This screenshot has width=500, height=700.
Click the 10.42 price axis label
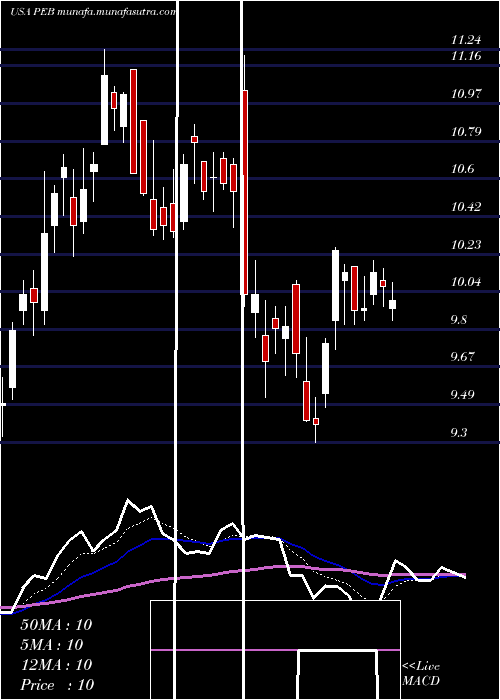pyautogui.click(x=466, y=207)
